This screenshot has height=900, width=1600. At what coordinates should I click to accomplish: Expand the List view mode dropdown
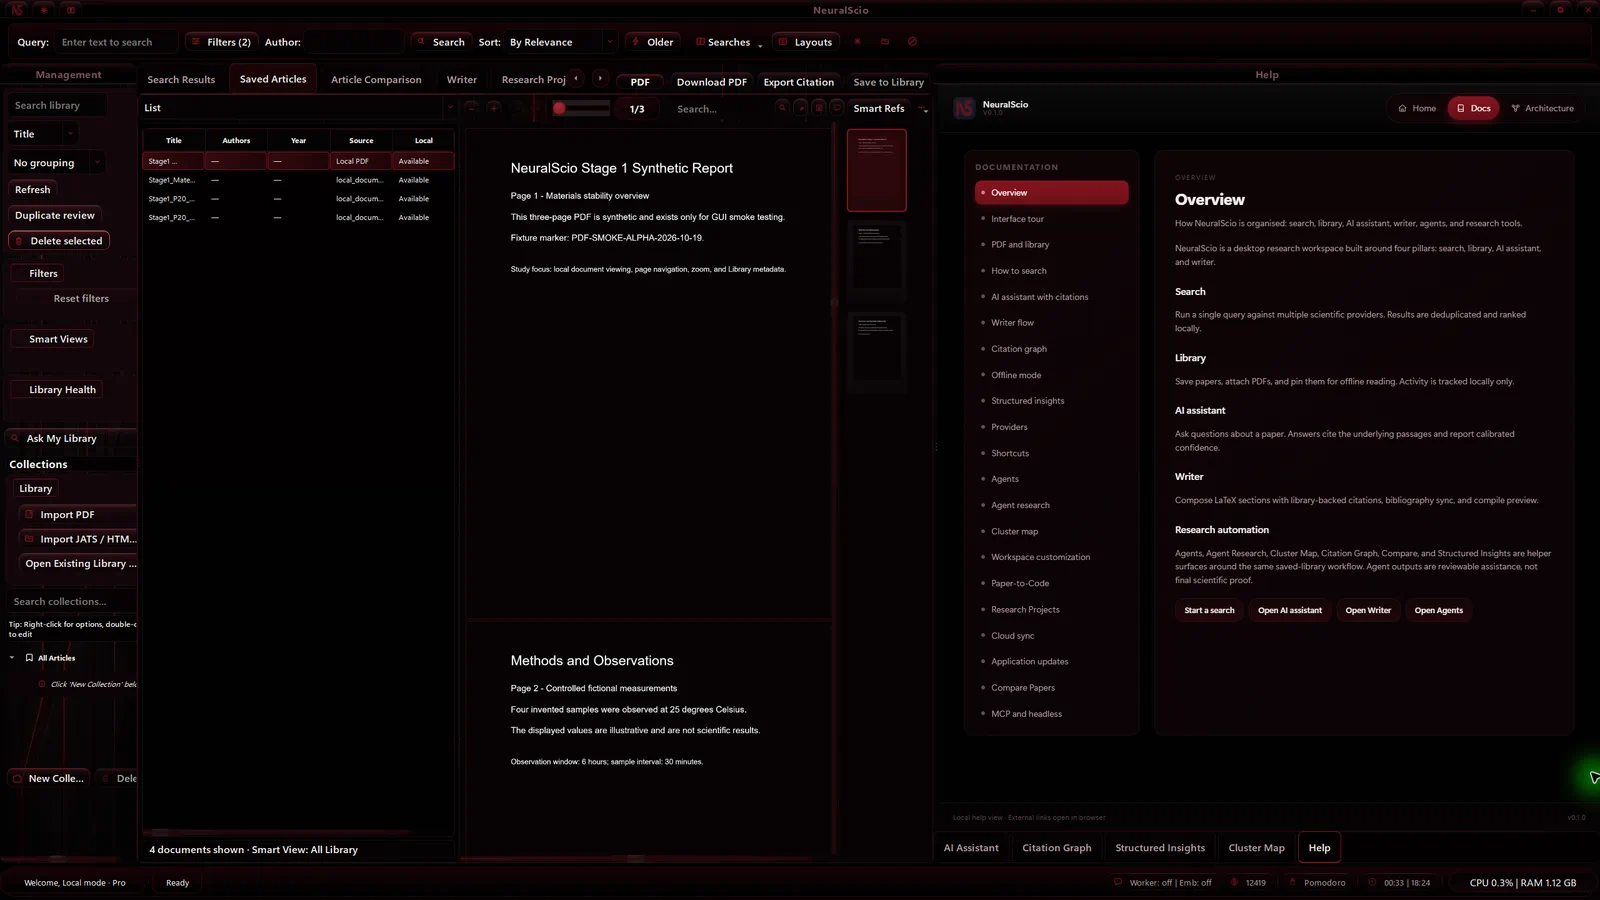tap(298, 108)
